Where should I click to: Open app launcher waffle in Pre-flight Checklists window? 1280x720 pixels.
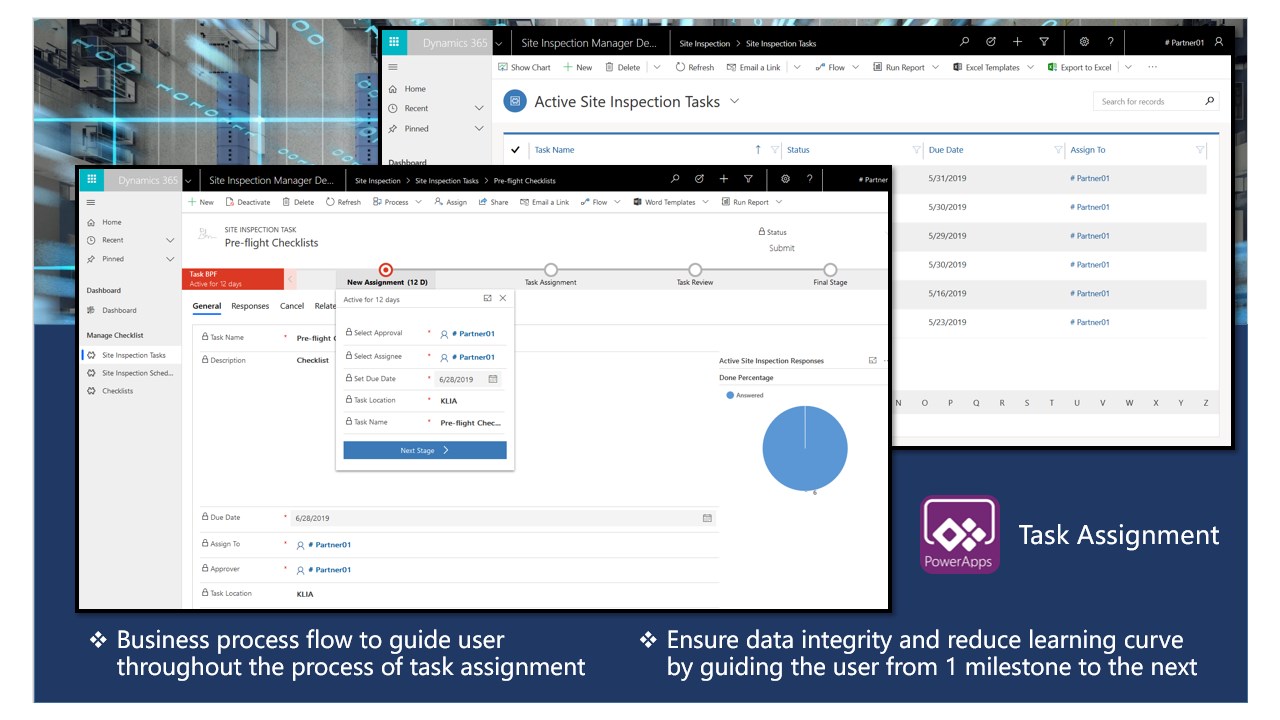tap(92, 180)
